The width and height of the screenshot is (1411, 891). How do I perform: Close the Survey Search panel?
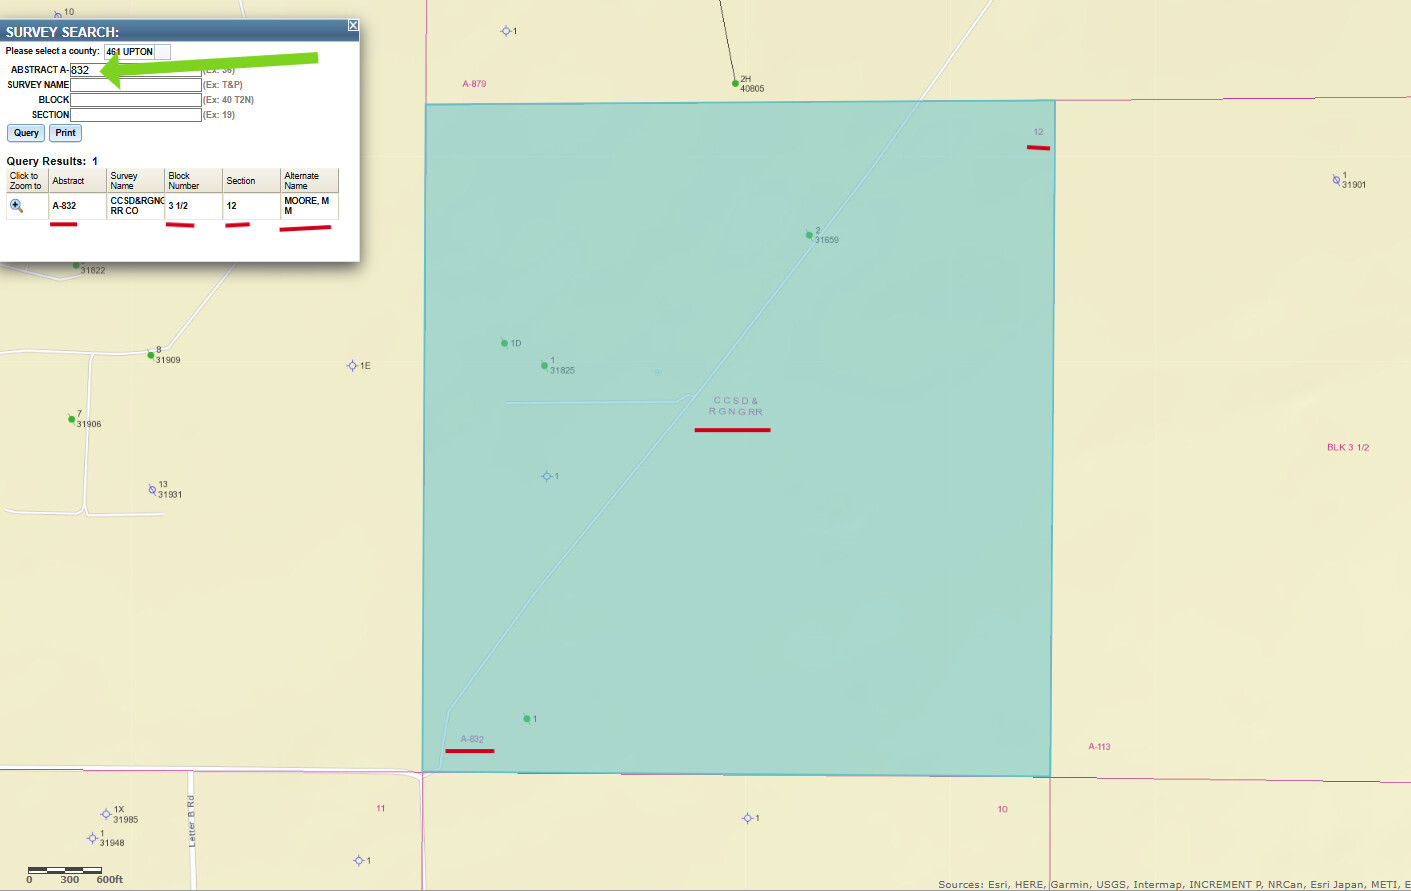point(353,25)
